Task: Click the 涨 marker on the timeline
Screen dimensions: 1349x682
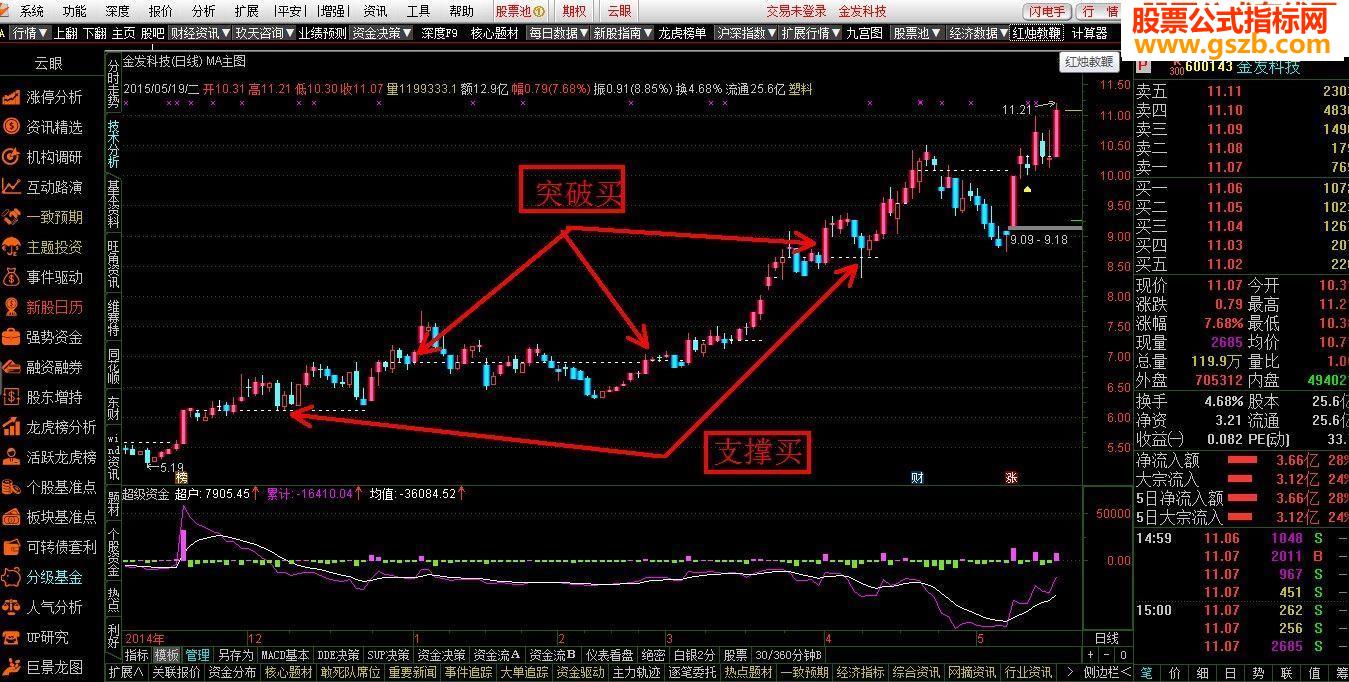Action: tap(1012, 477)
